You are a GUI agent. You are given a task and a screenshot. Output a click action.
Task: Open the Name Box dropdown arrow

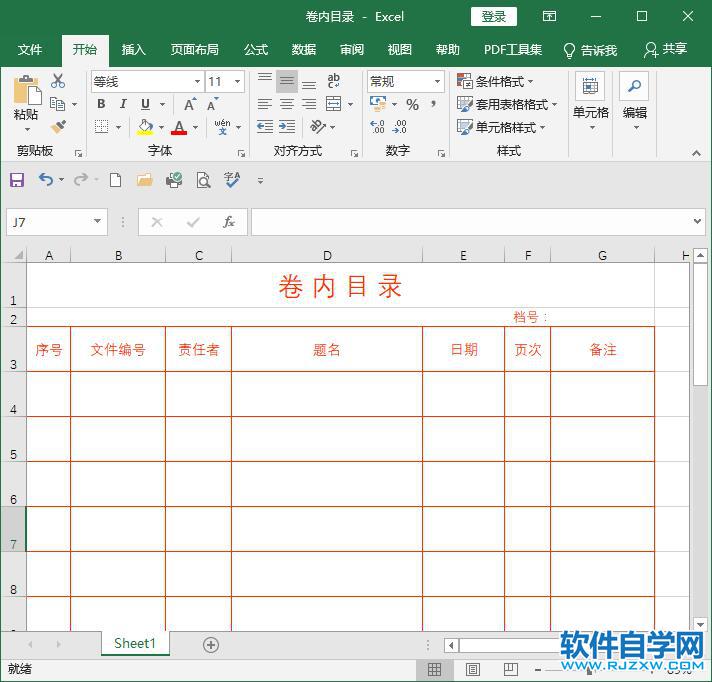(x=97, y=222)
